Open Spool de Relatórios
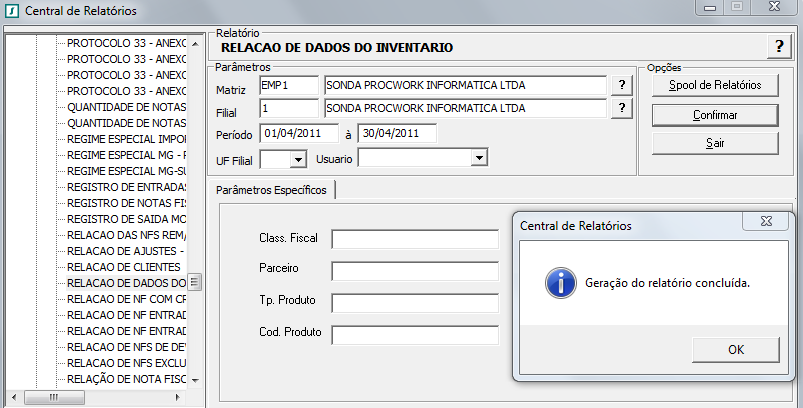 (715, 85)
